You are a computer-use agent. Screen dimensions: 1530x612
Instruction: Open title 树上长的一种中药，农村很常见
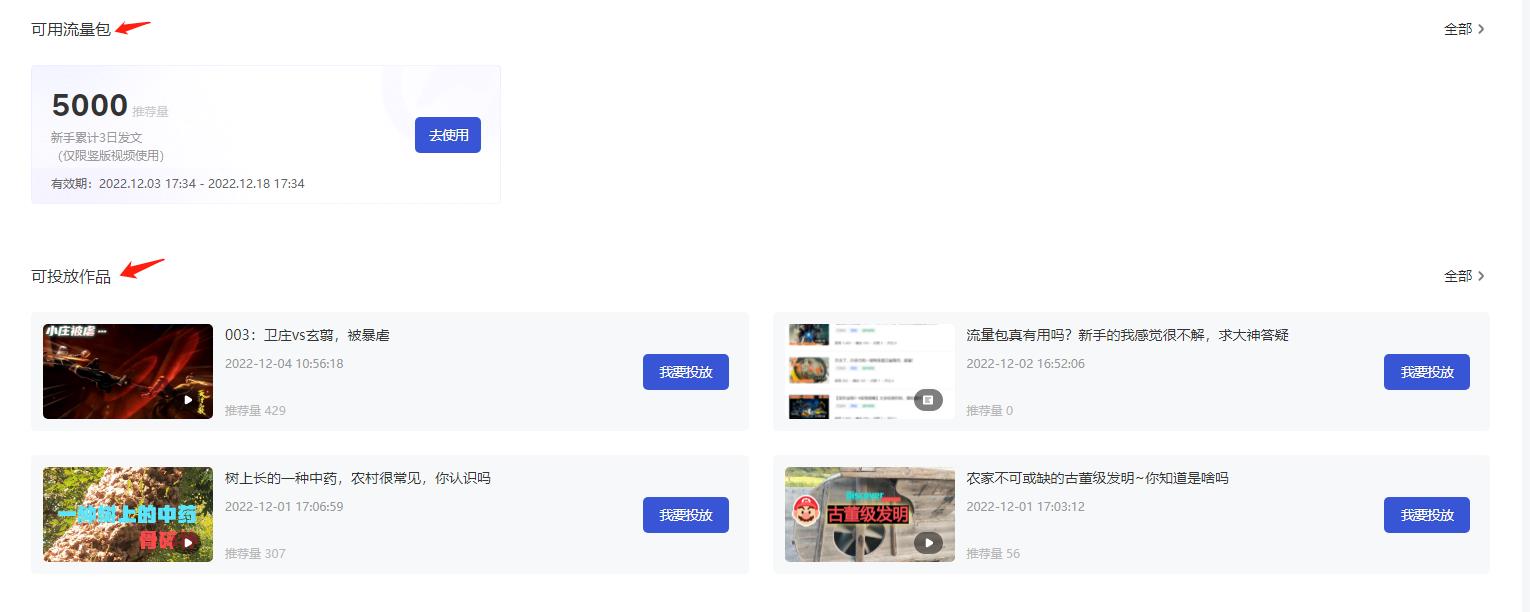coord(358,478)
